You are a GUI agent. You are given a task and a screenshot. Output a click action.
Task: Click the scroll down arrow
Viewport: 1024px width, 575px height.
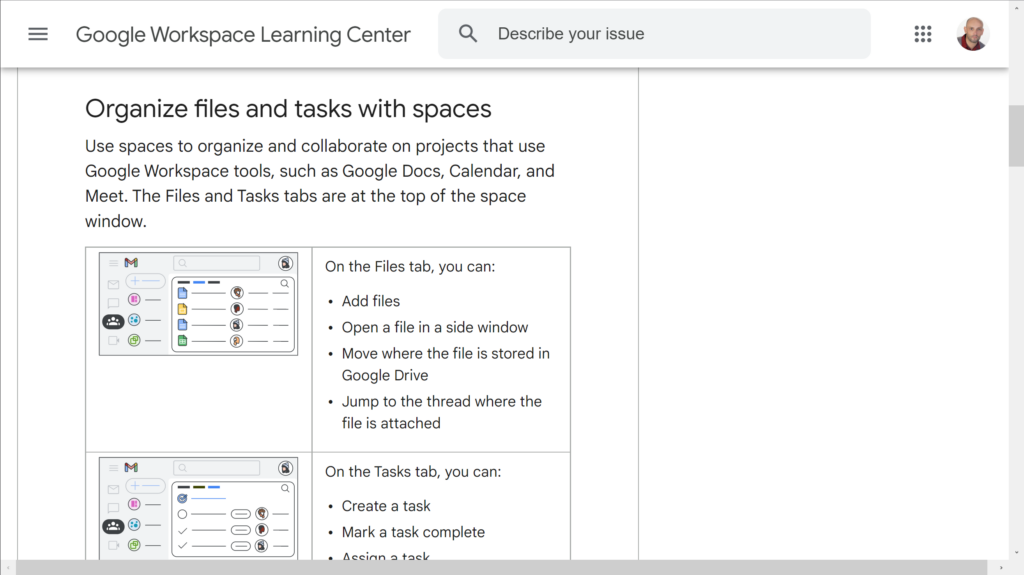(1016, 553)
